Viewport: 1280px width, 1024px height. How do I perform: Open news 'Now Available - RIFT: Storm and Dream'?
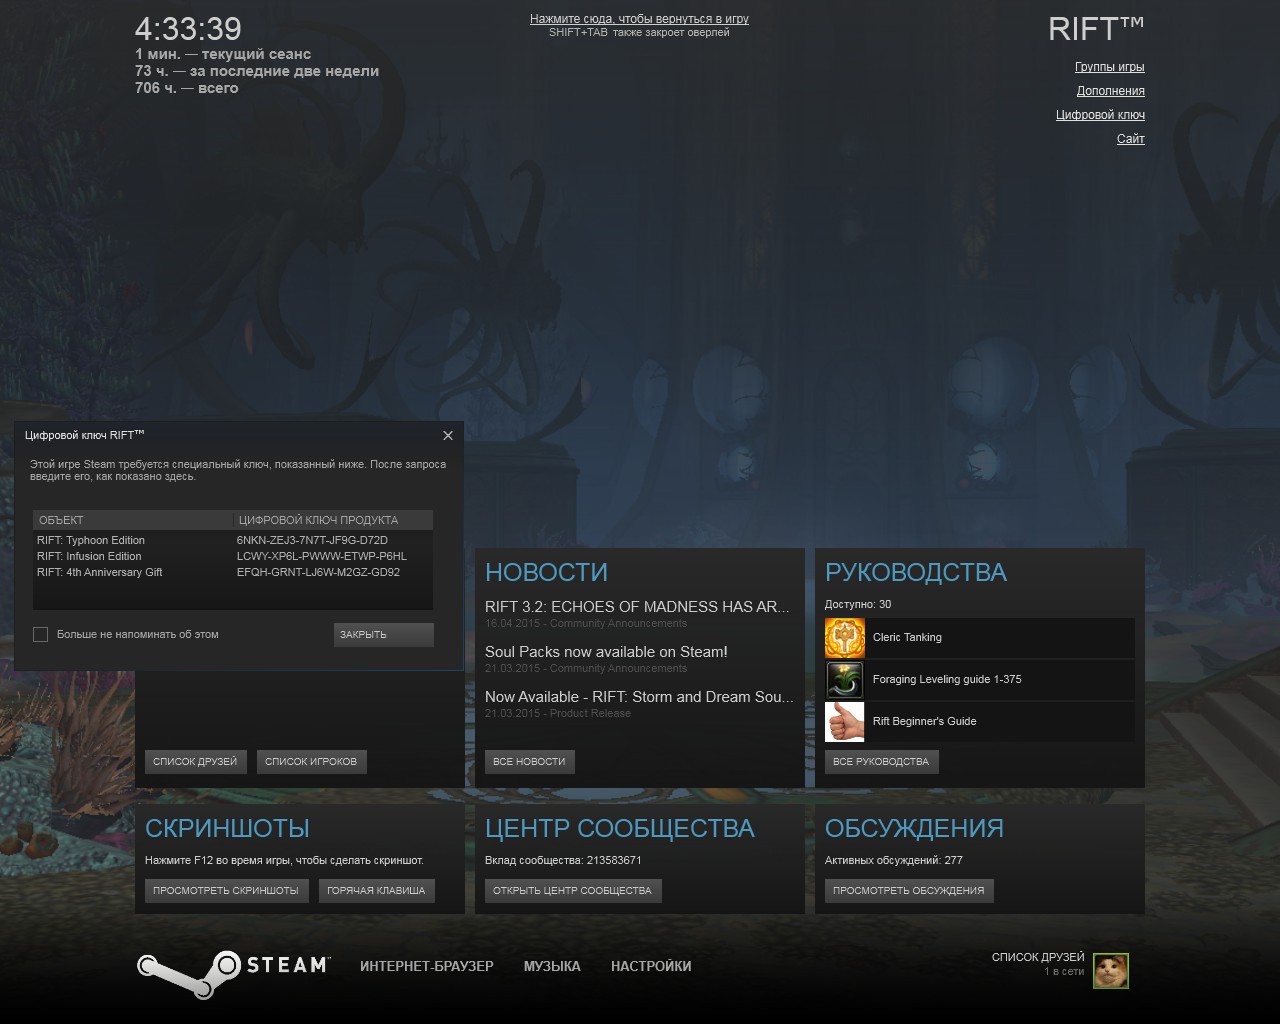pyautogui.click(x=639, y=697)
